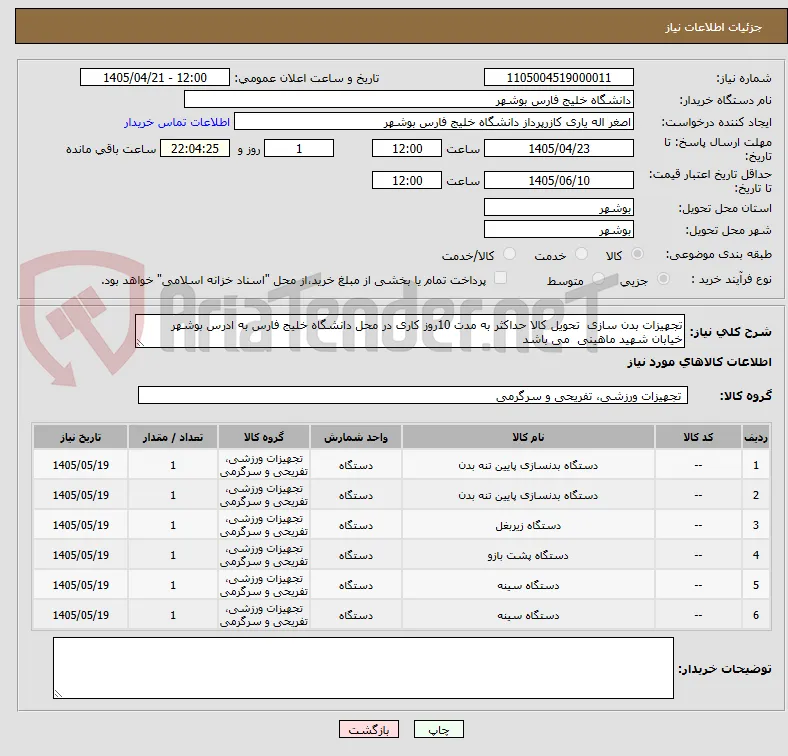Click the واحد شمارش column header

click(x=356, y=437)
